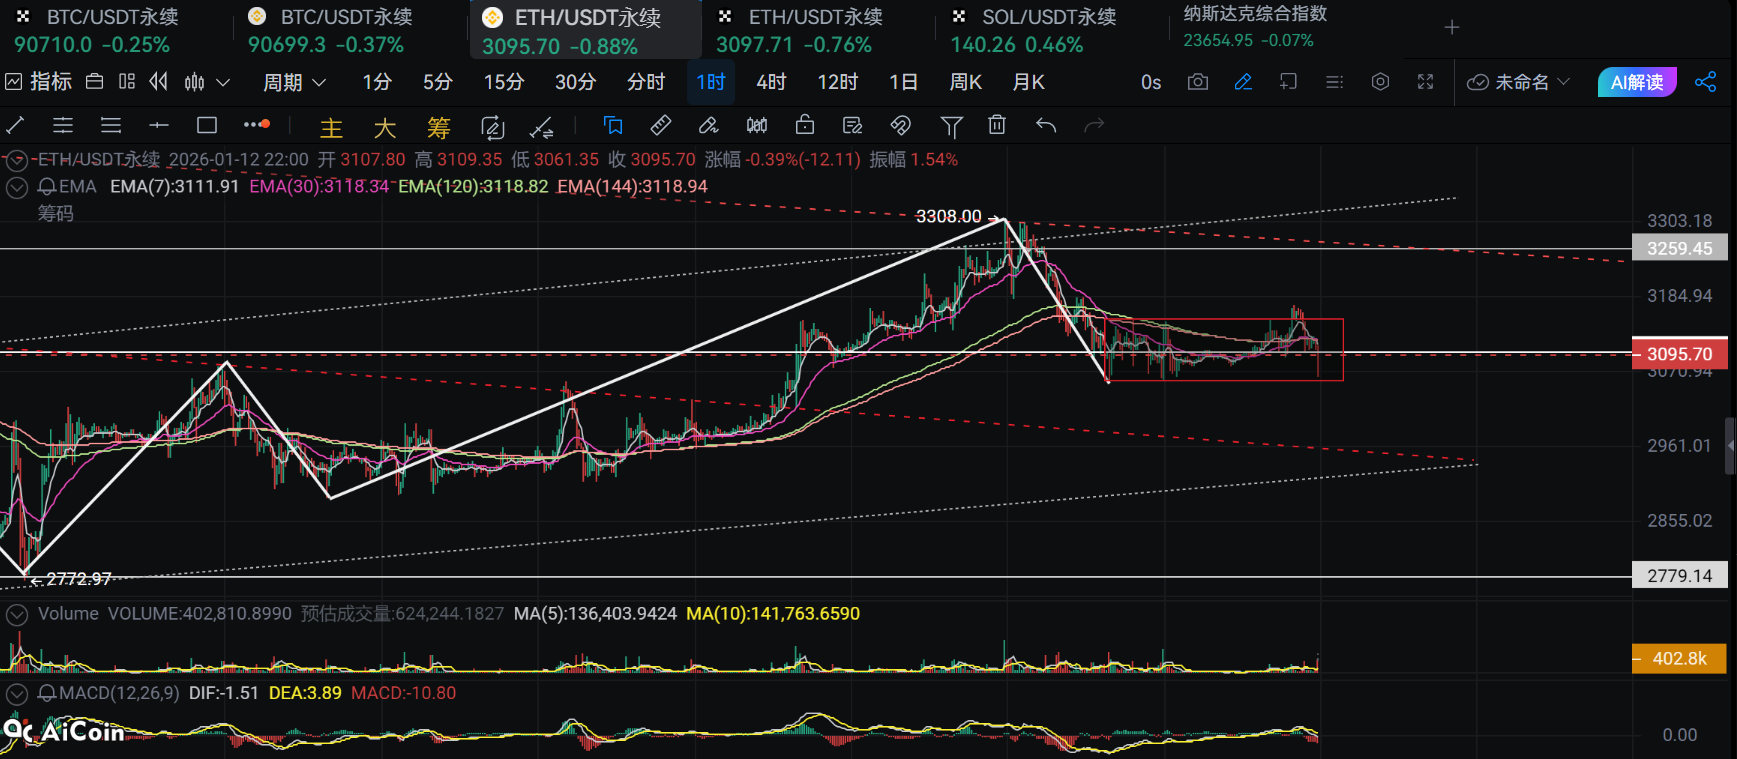Viewport: 1737px width, 759px height.
Task: Click the ruler measurement tool
Action: [x=661, y=125]
